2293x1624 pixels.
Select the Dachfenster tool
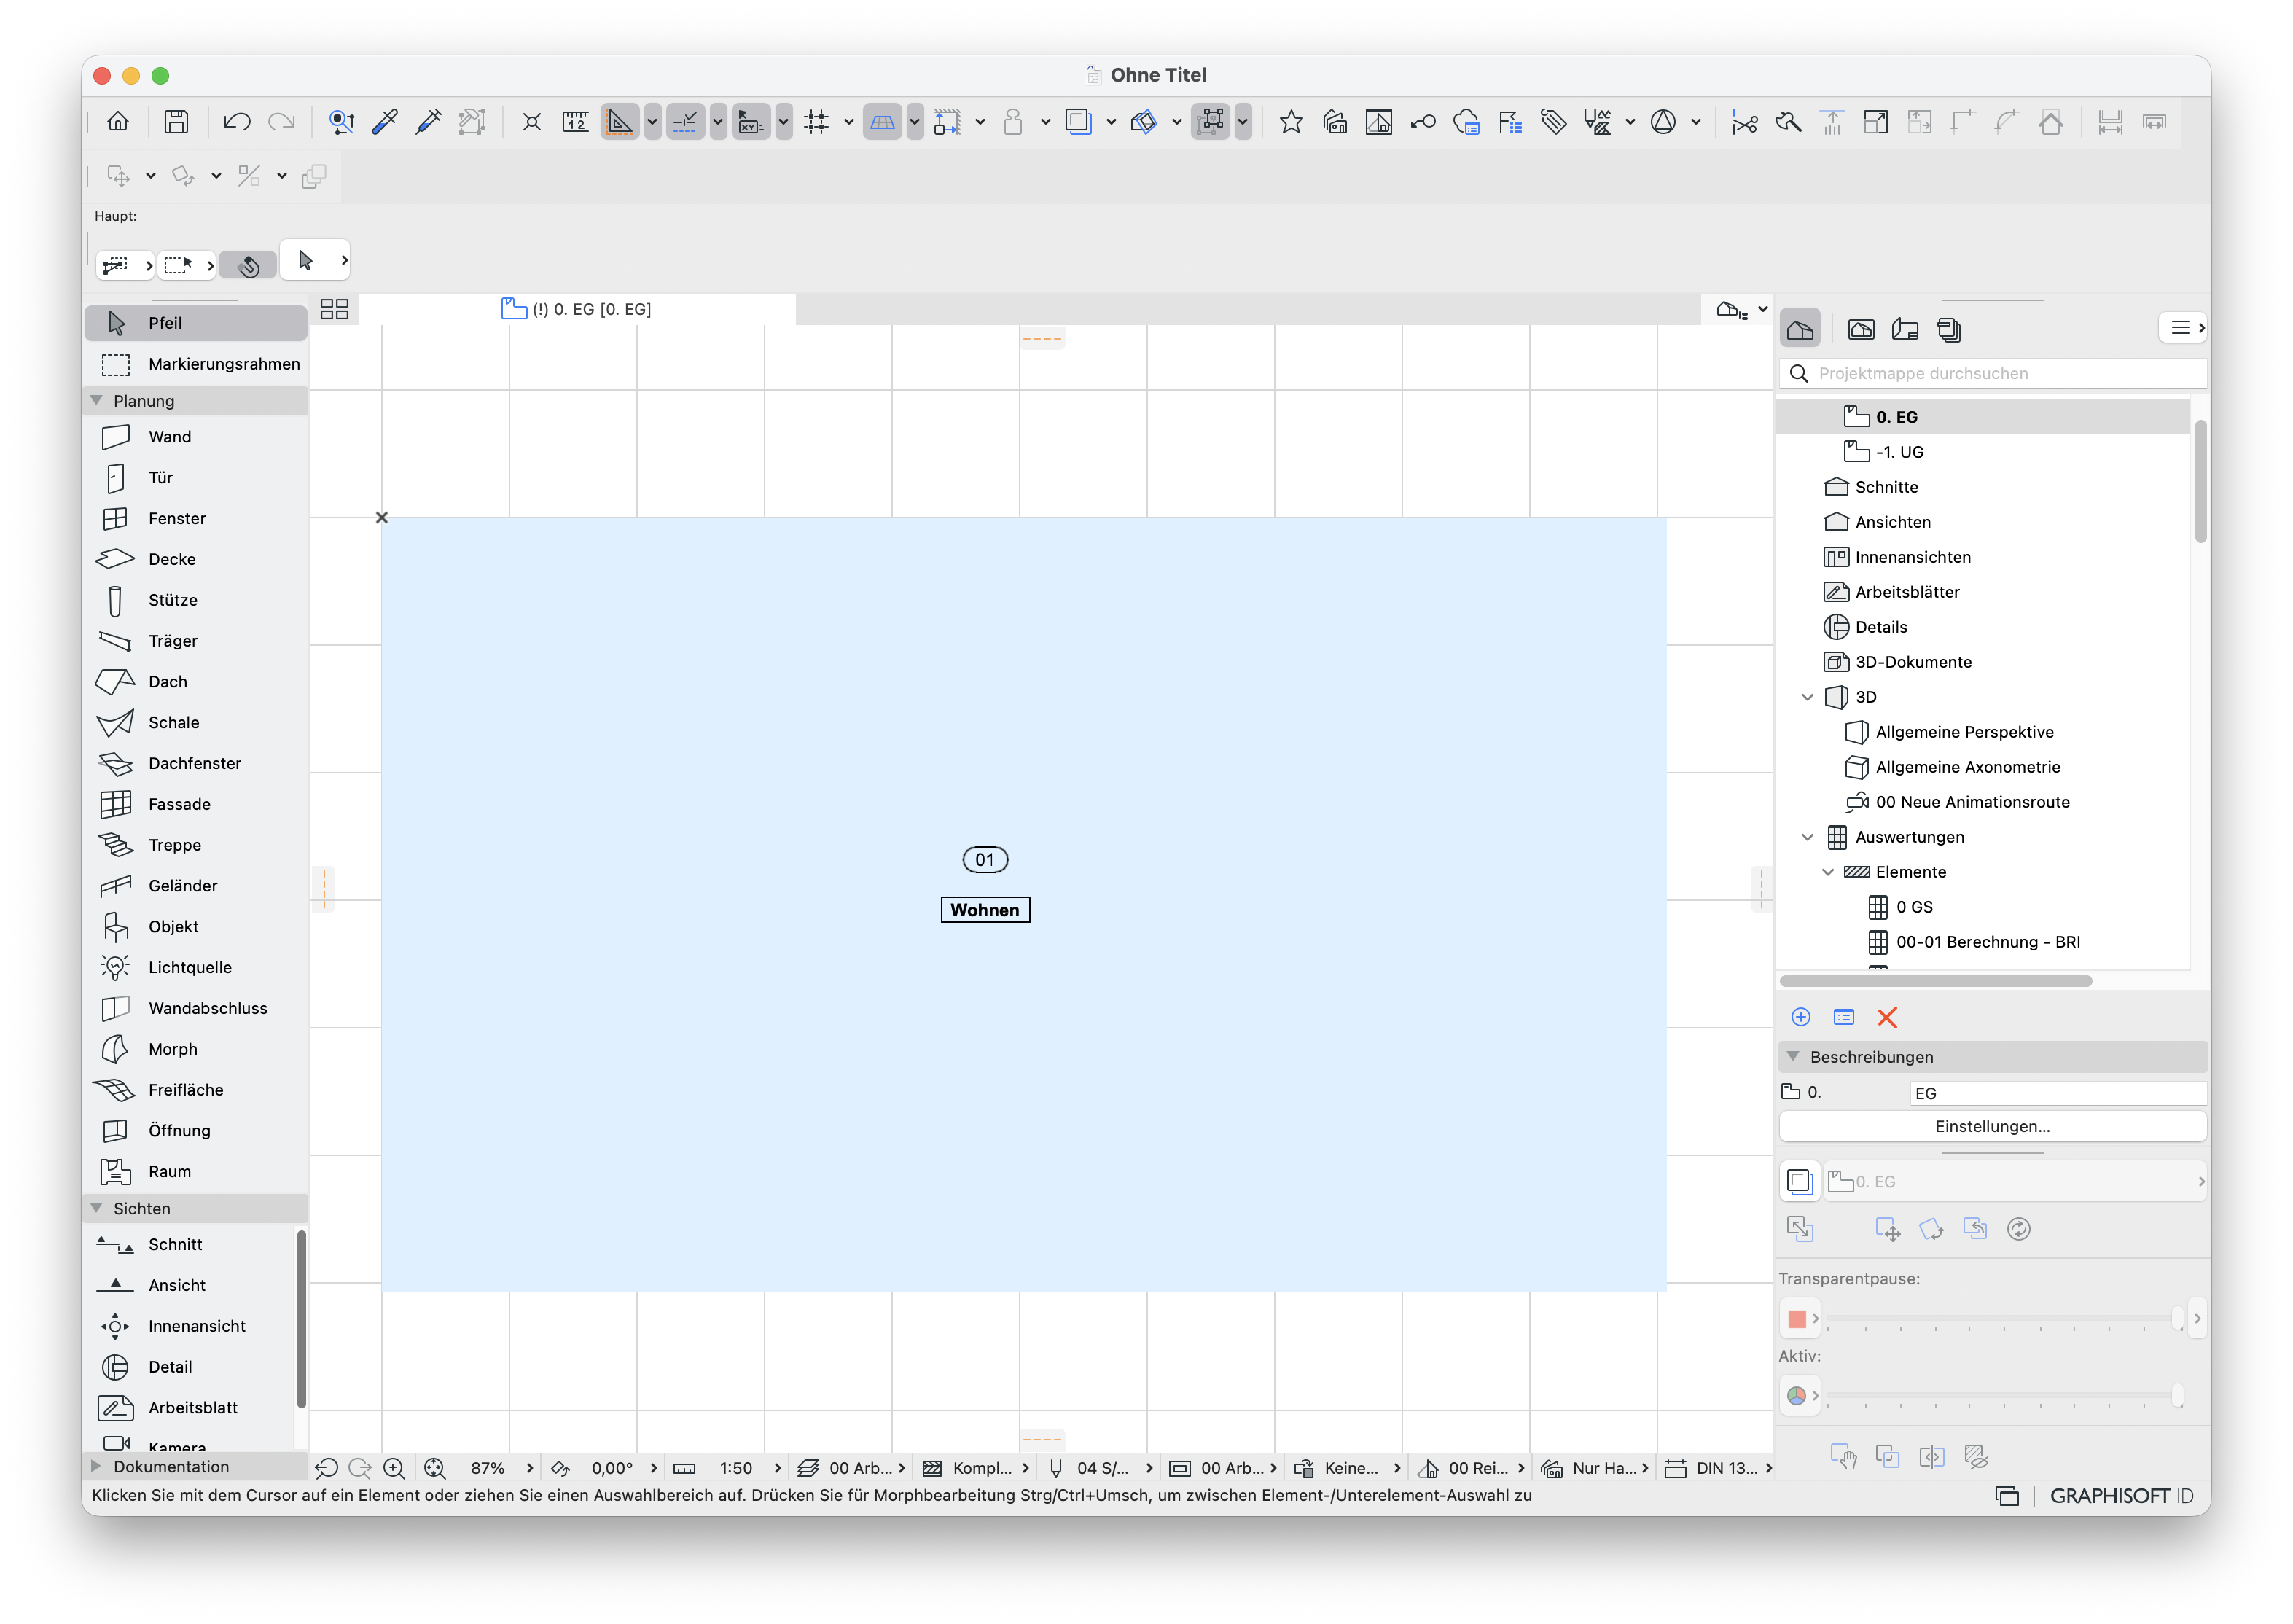pos(195,763)
